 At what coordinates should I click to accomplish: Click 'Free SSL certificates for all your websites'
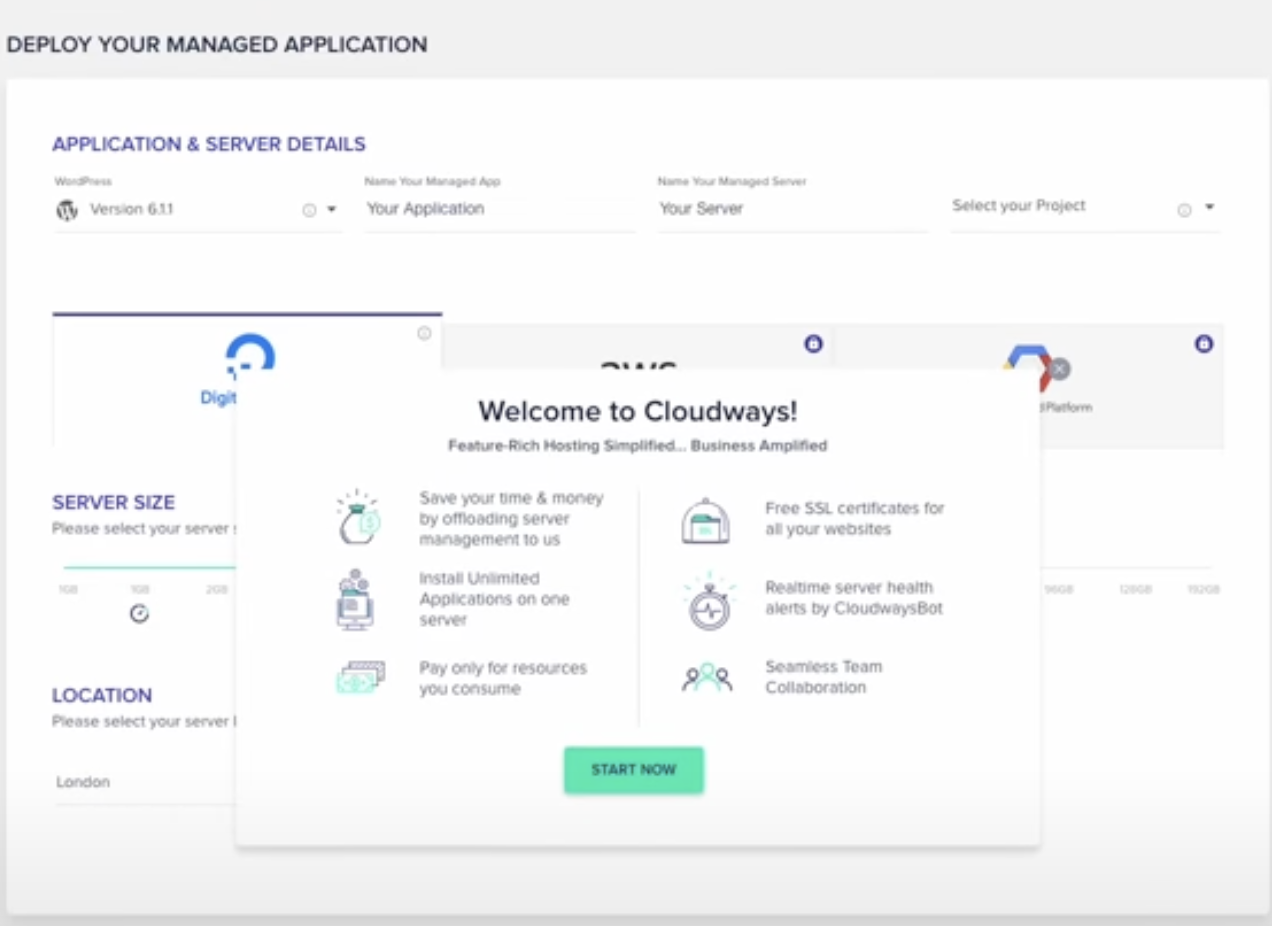pyautogui.click(x=854, y=518)
